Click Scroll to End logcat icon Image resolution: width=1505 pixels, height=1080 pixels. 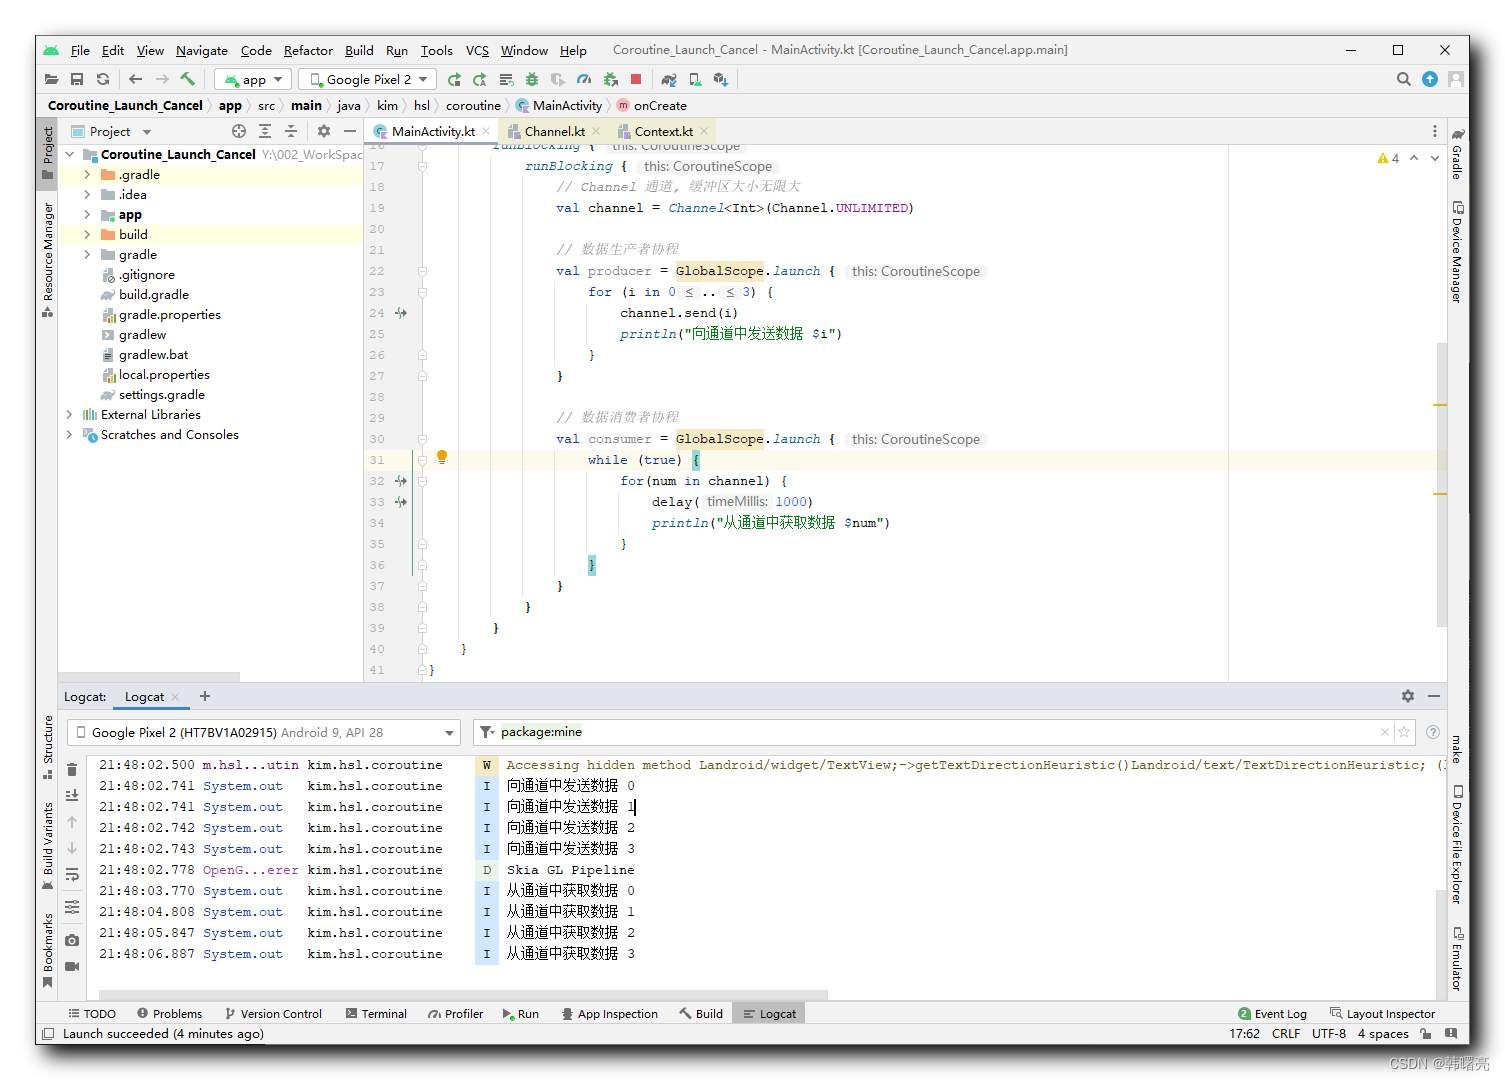coord(72,795)
